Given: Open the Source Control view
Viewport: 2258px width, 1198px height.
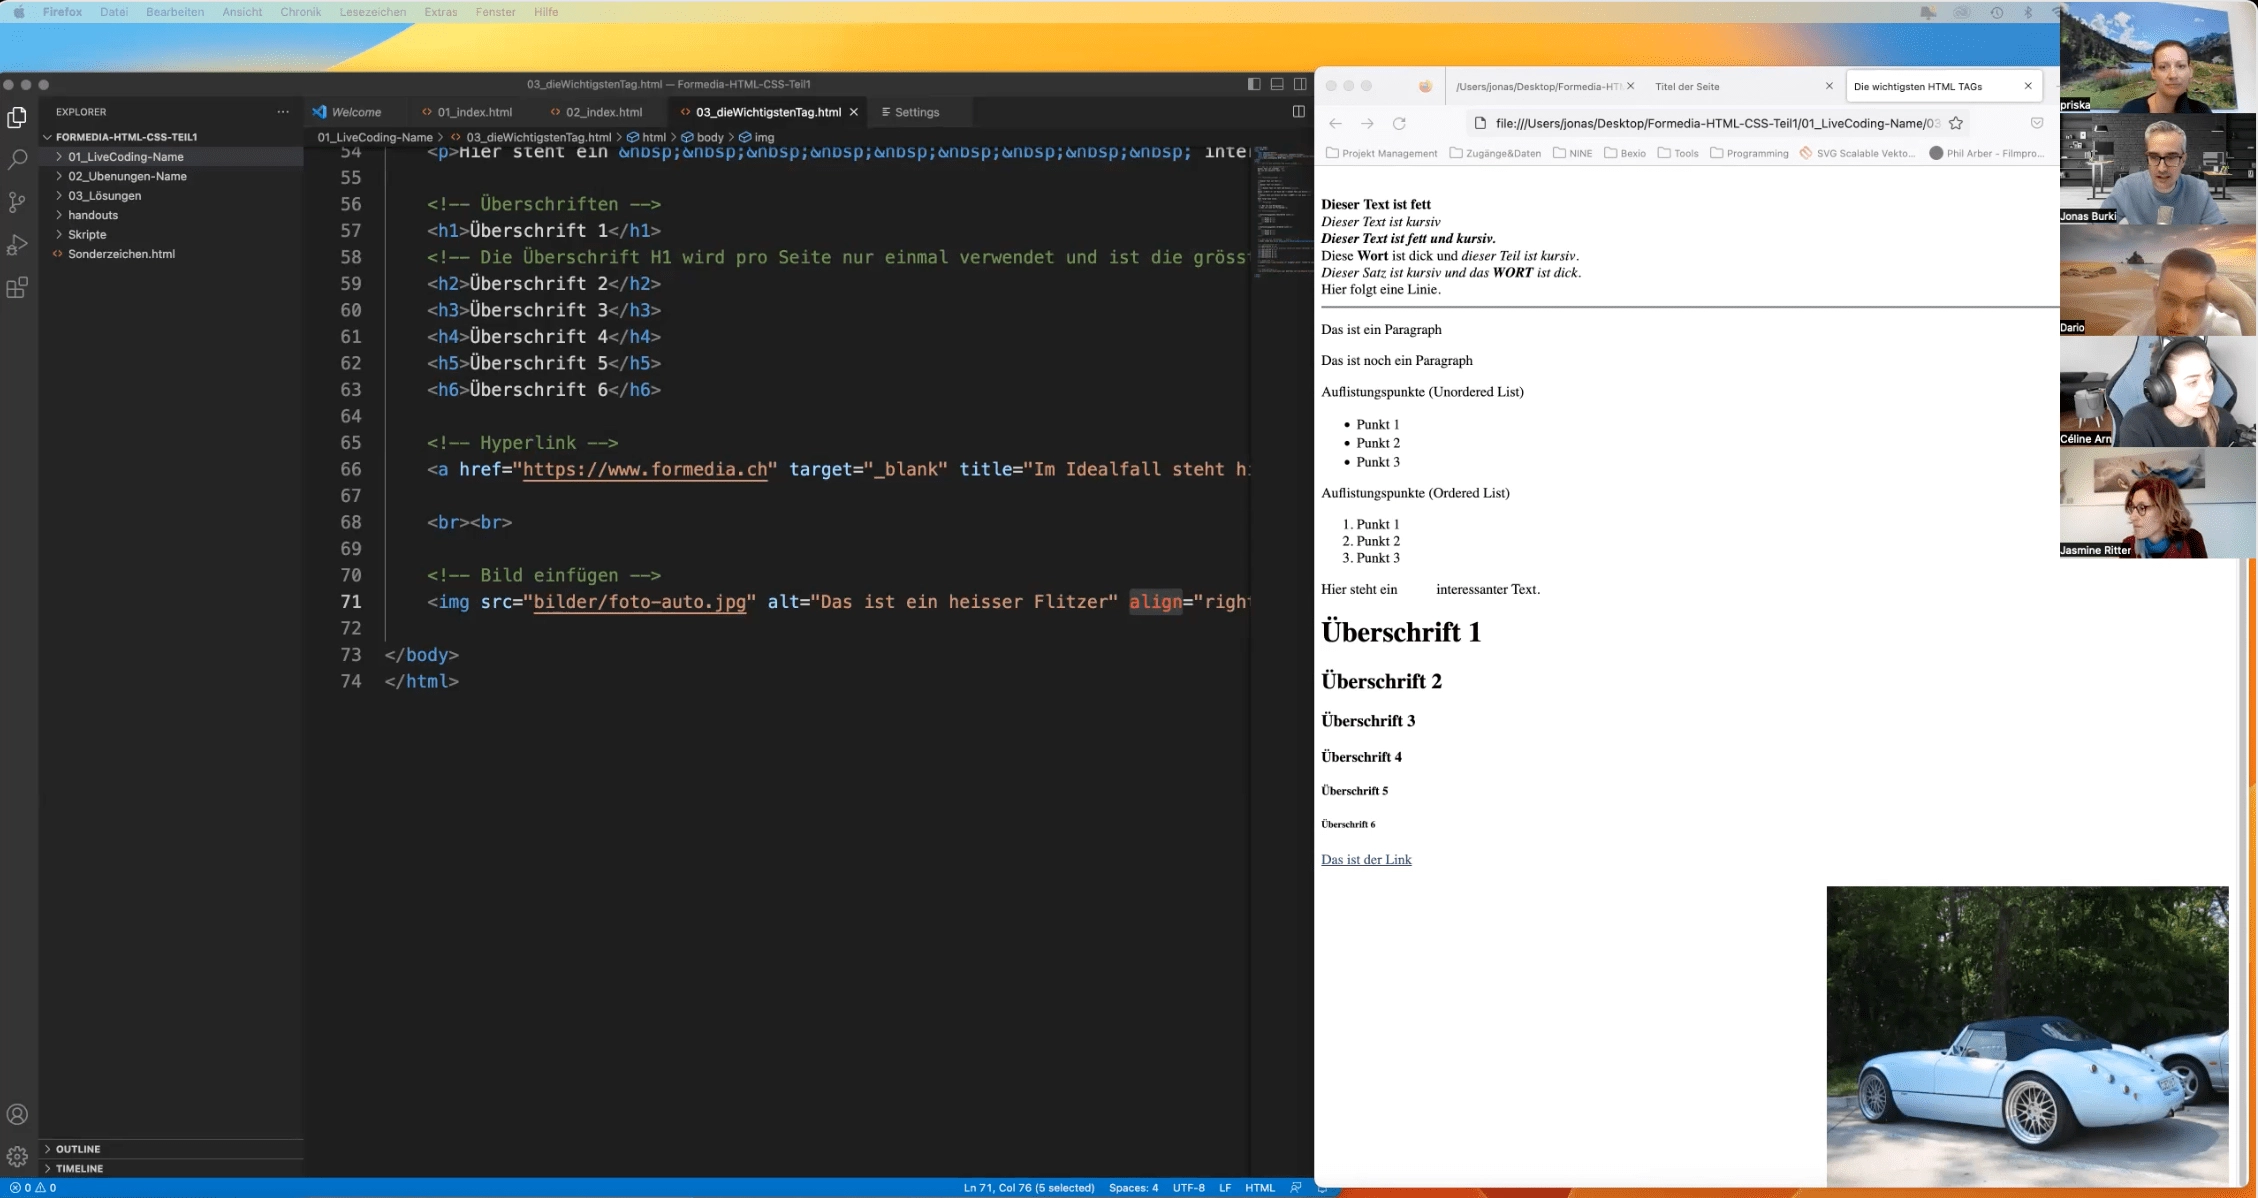Looking at the screenshot, I should (x=17, y=202).
